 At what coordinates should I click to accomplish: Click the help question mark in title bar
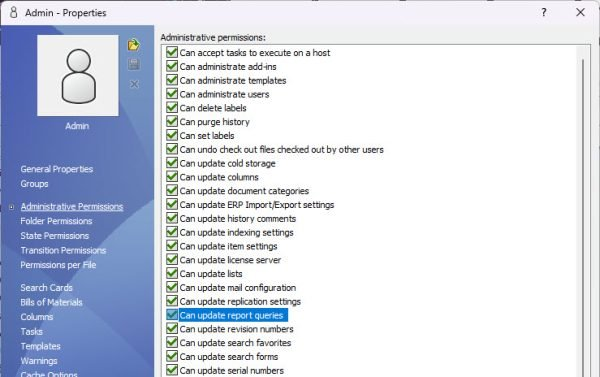point(544,12)
